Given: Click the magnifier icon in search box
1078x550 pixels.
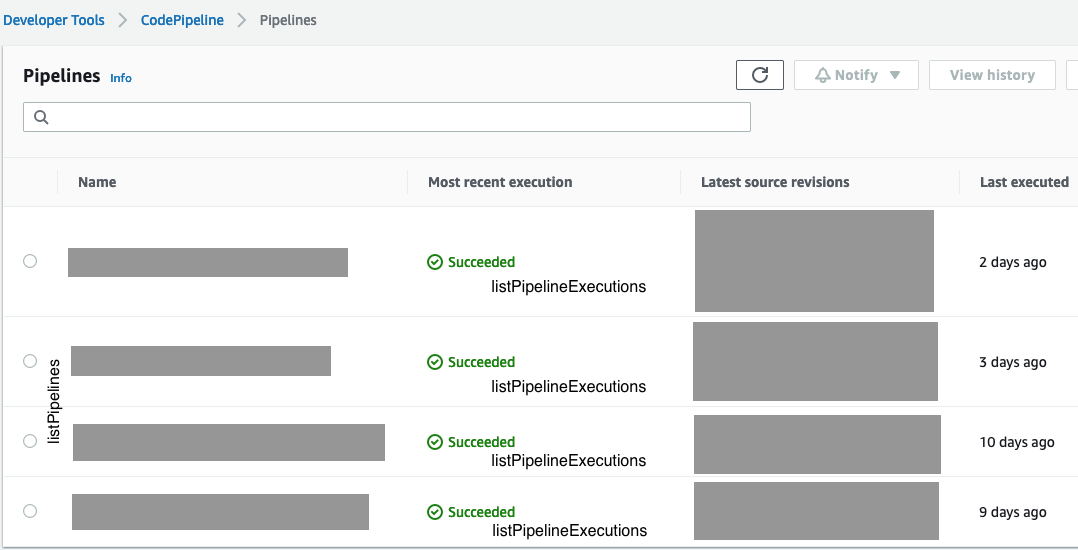Looking at the screenshot, I should tap(41, 117).
